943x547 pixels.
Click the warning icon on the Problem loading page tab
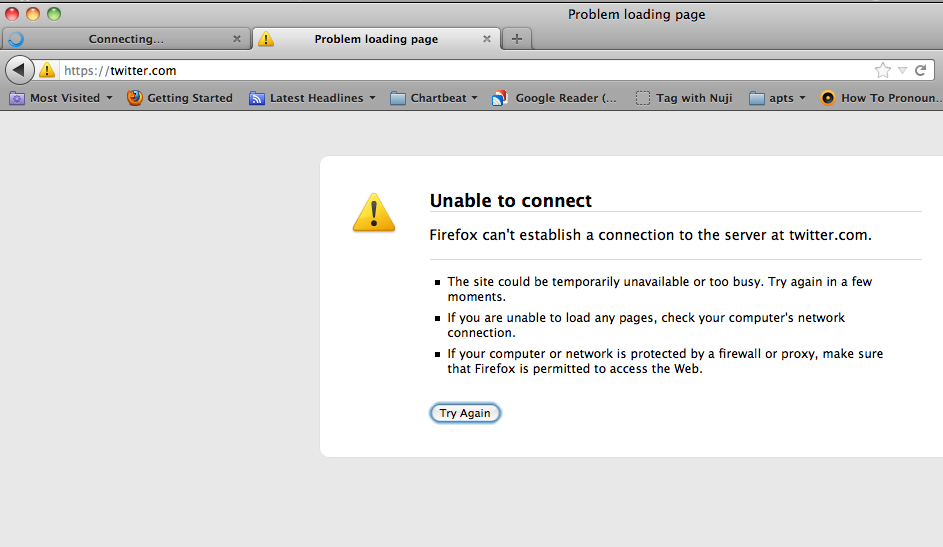click(266, 39)
